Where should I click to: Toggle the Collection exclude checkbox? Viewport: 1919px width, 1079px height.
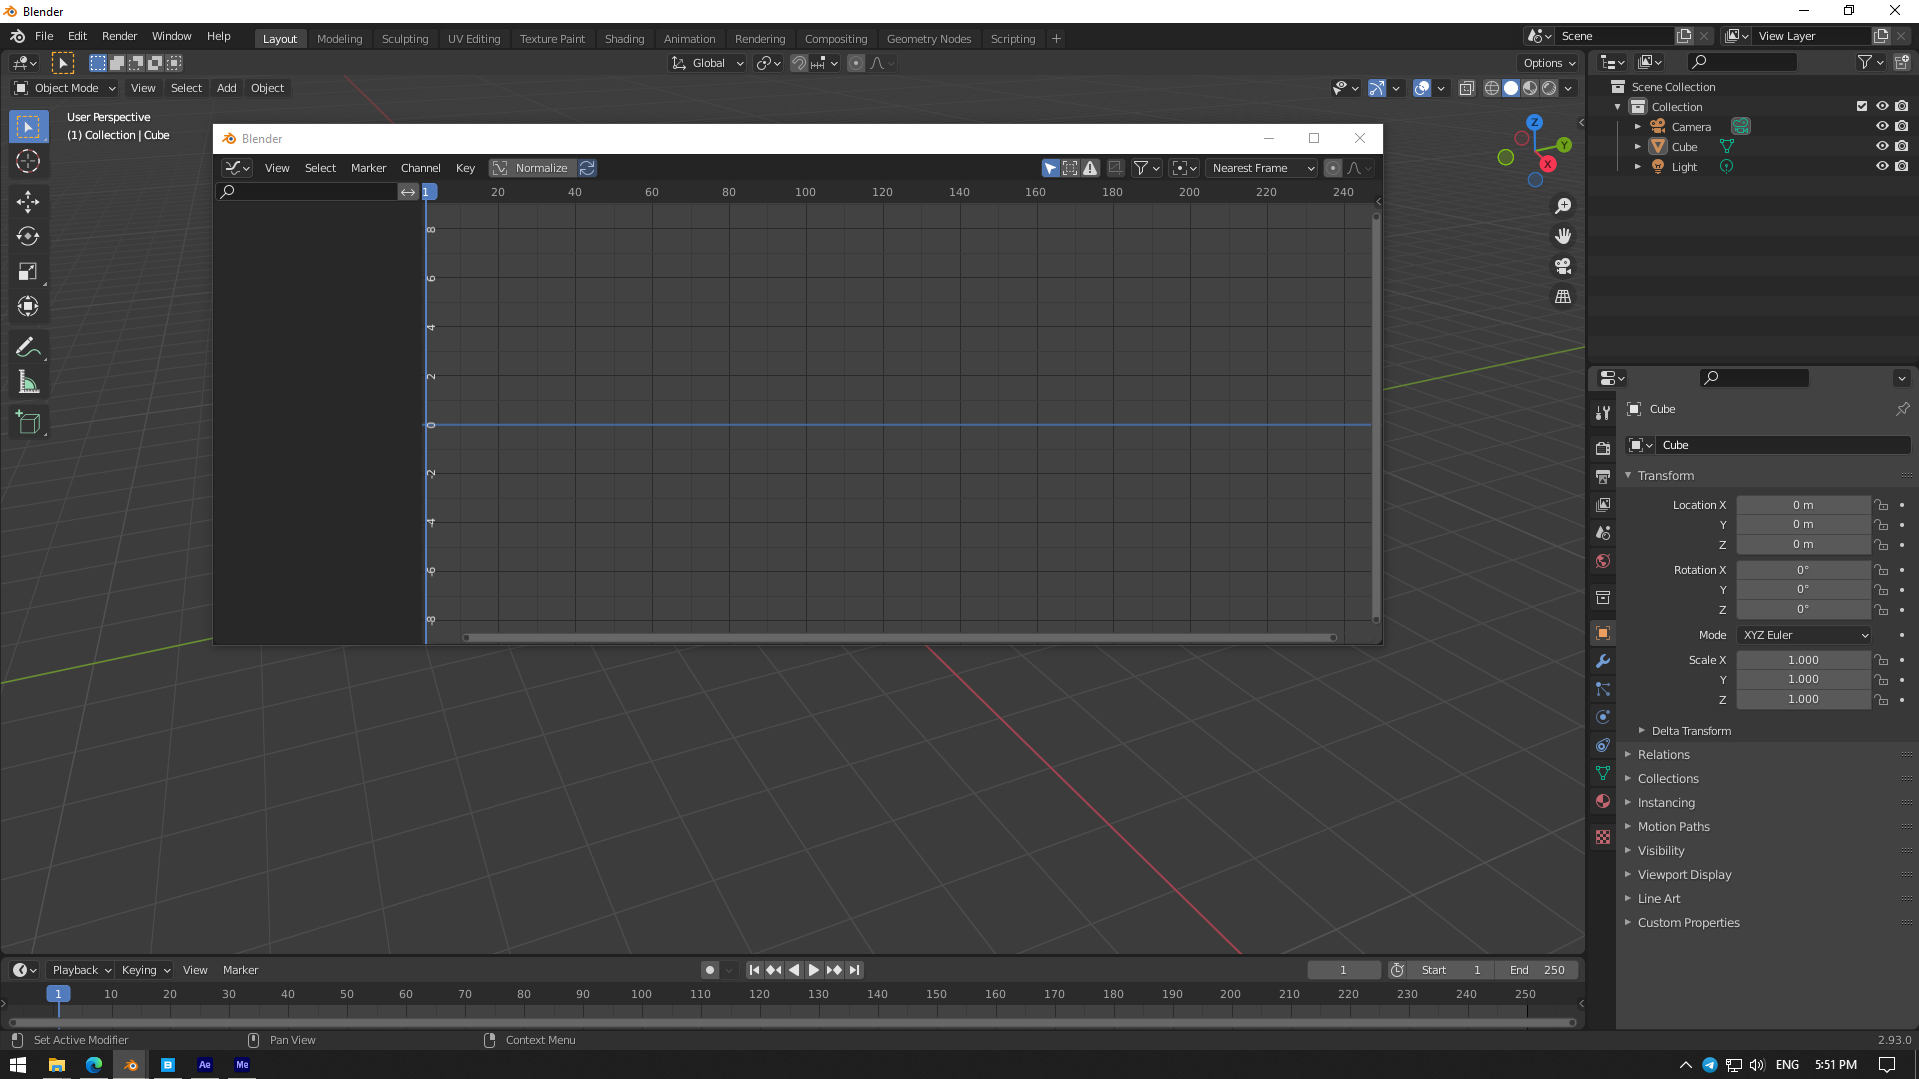pyautogui.click(x=1861, y=106)
